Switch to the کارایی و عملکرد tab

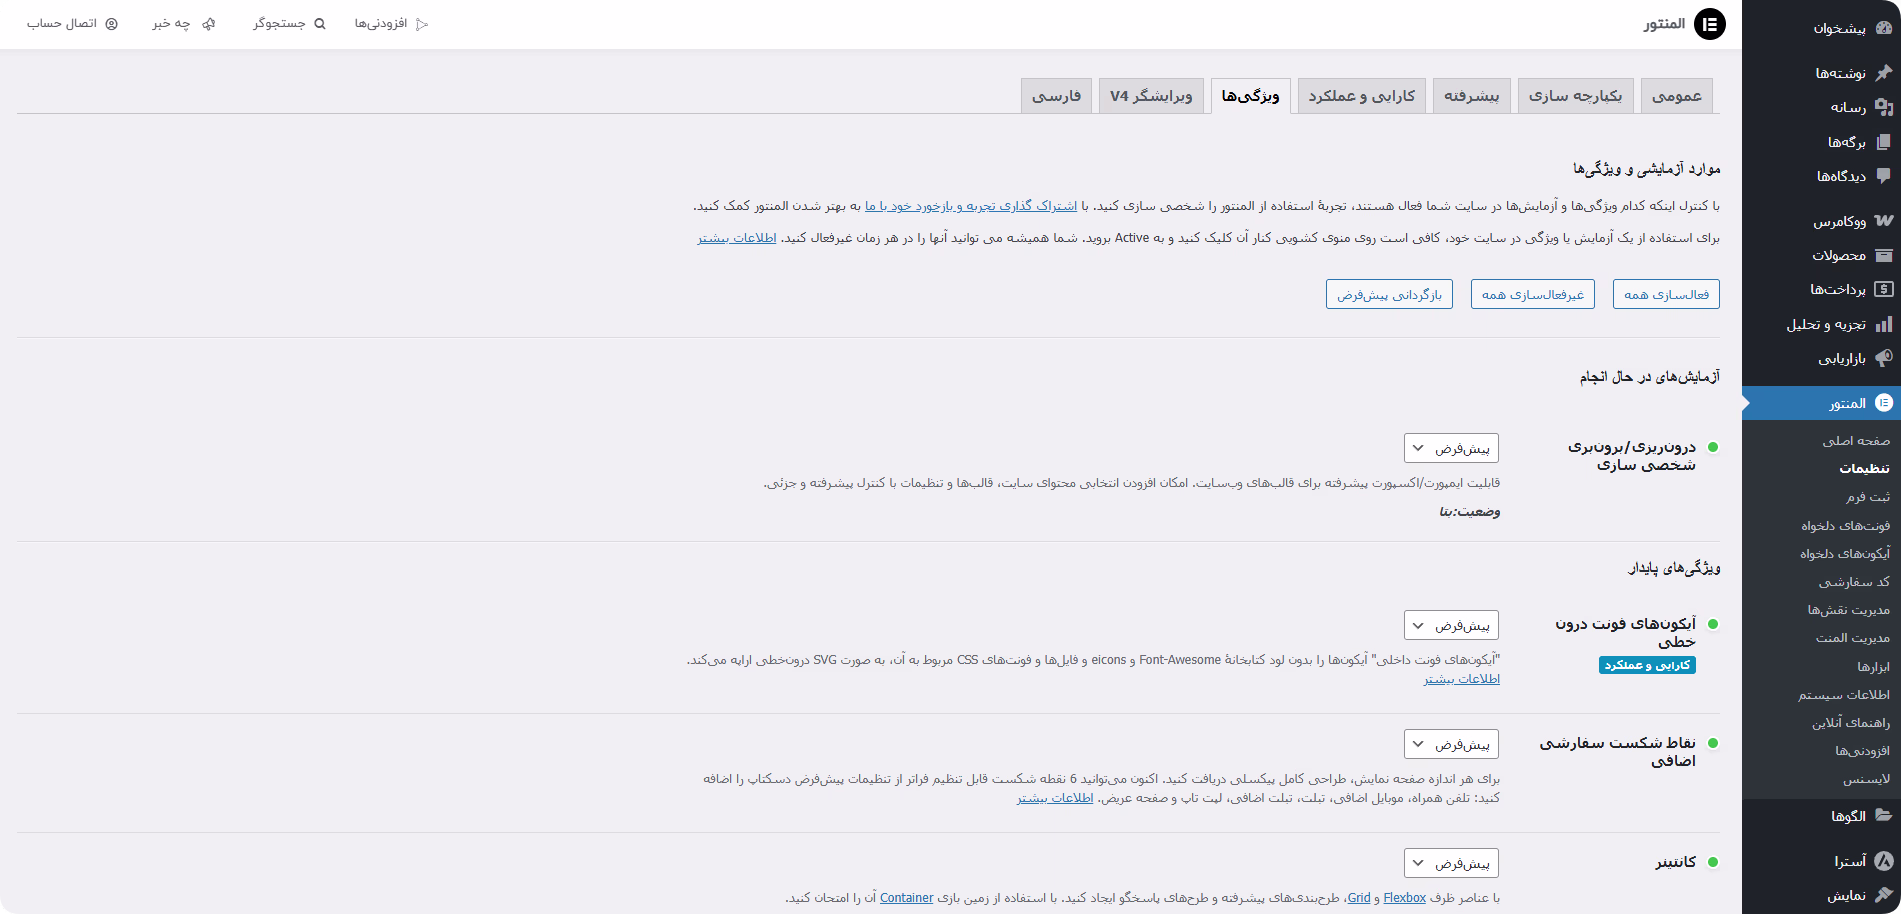click(1362, 96)
